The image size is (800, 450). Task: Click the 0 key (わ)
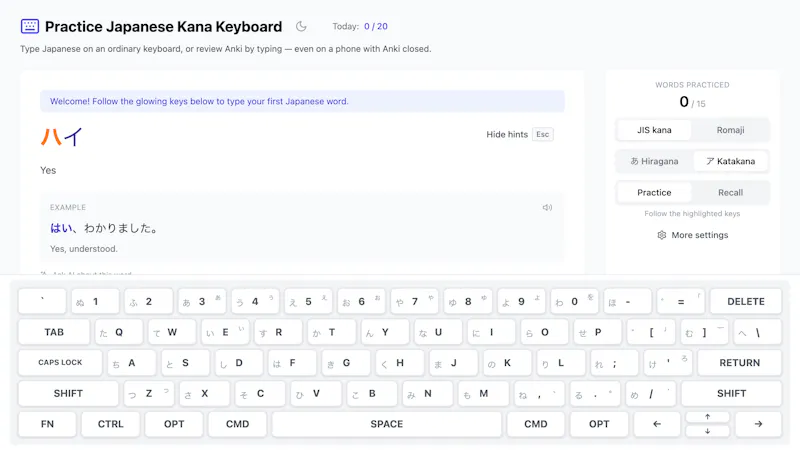tap(574, 302)
